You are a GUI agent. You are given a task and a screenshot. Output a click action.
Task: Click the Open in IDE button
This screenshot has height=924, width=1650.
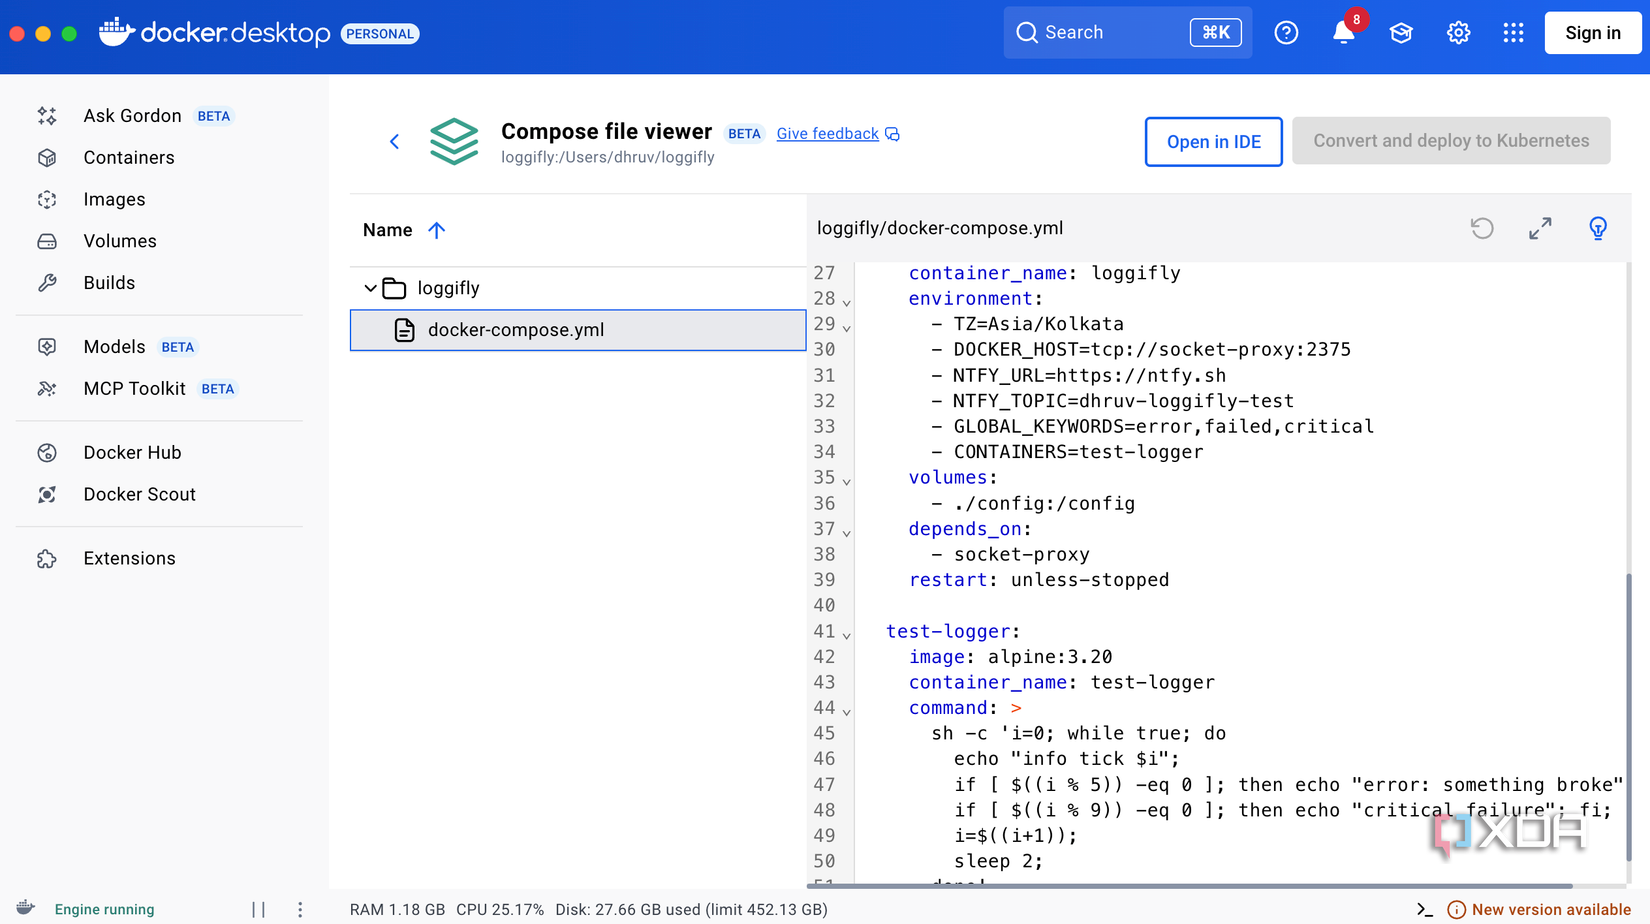[1213, 141]
